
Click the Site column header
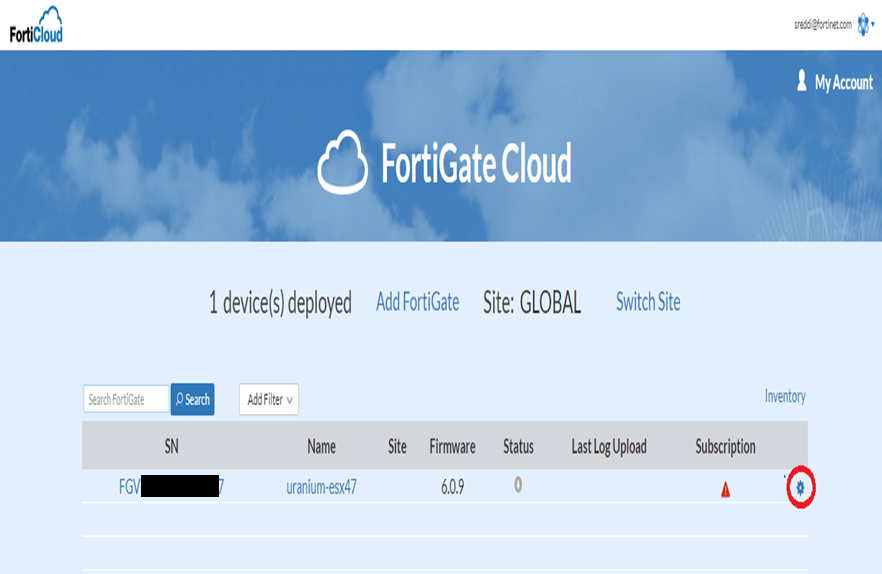(x=397, y=447)
